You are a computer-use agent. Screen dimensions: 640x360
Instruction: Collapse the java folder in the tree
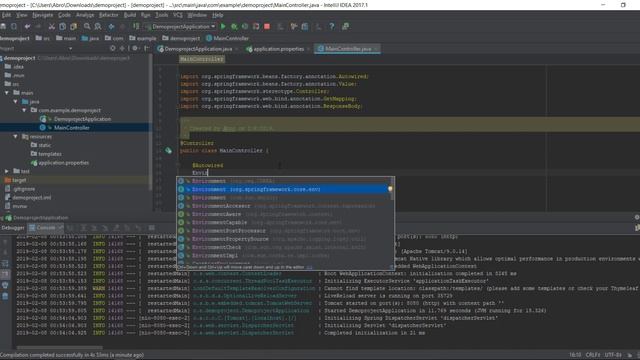click(x=16, y=101)
